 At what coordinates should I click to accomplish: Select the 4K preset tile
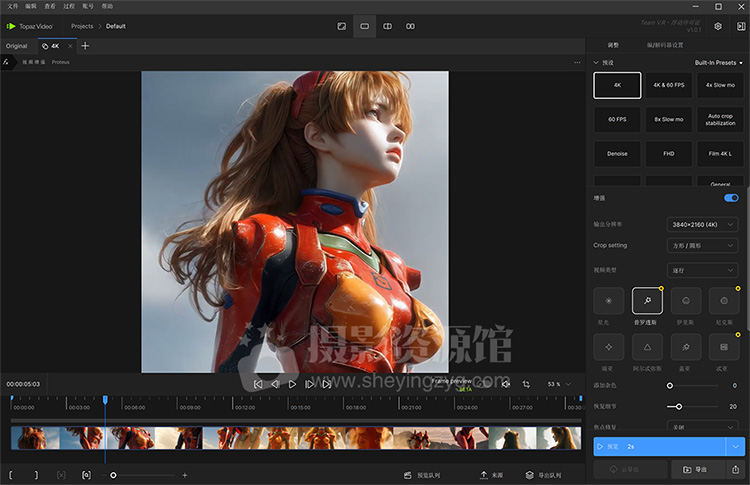(617, 85)
